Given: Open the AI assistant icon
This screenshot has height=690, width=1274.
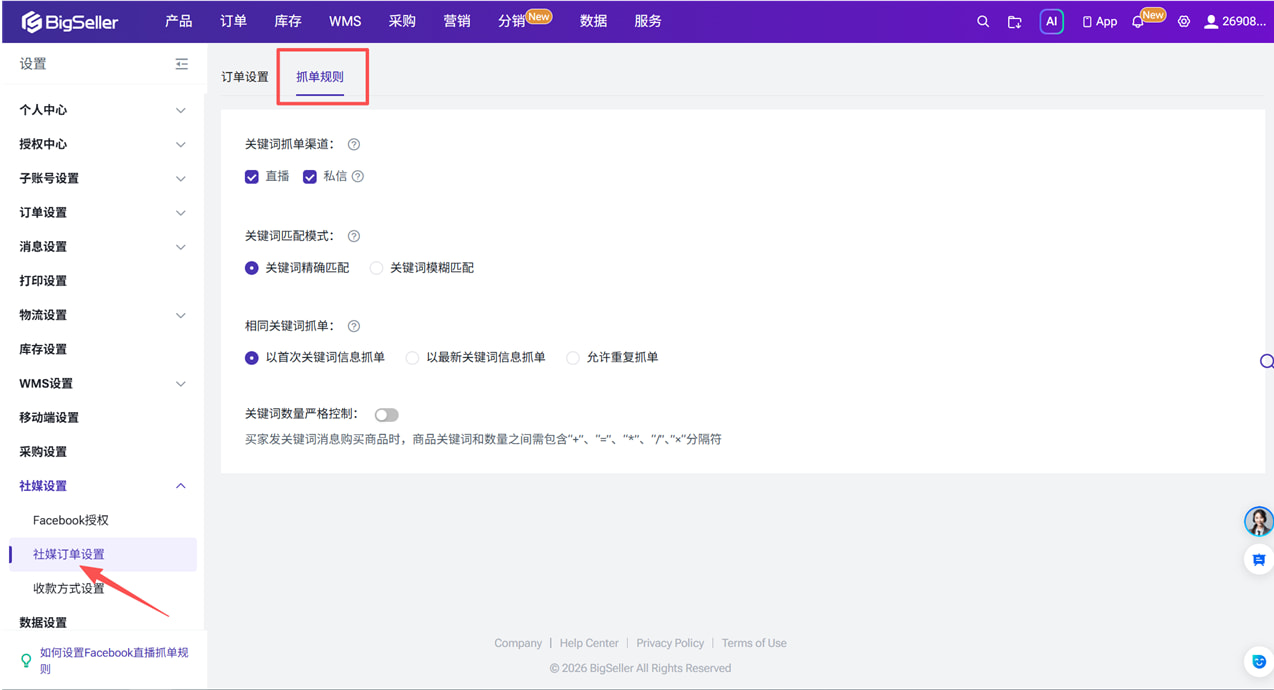Looking at the screenshot, I should (1051, 21).
